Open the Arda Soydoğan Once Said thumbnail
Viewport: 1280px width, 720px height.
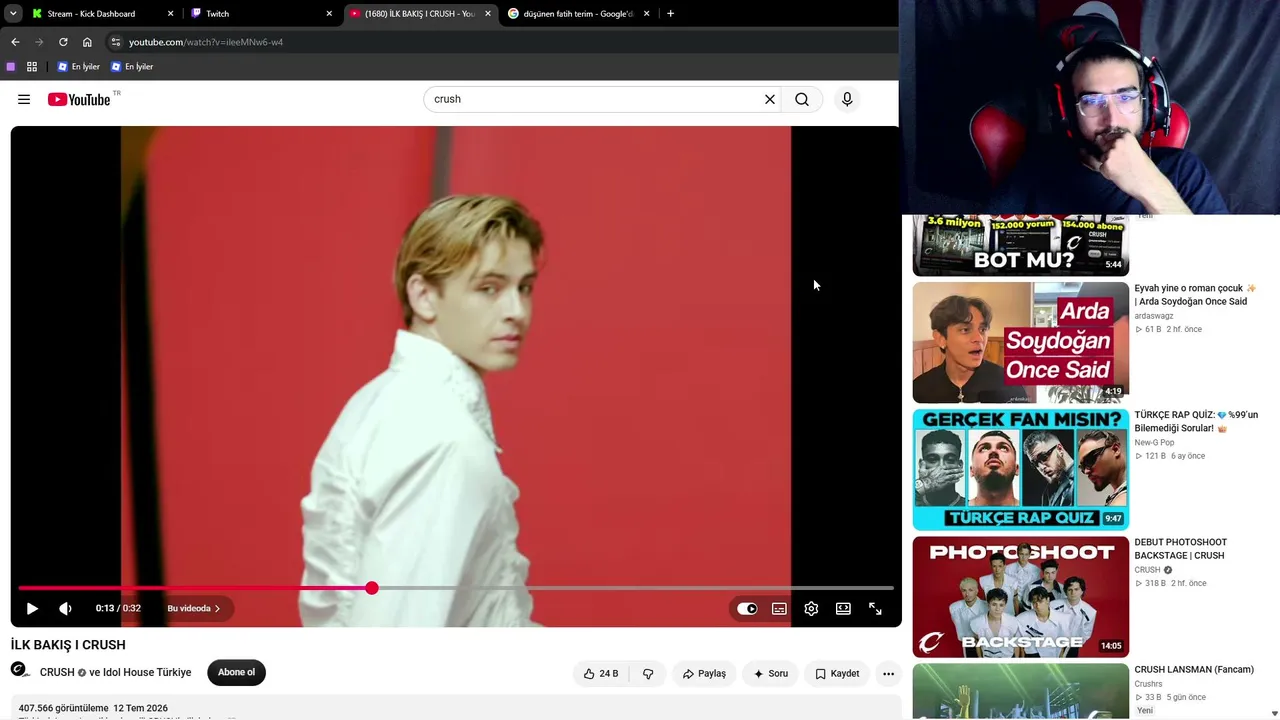click(x=1020, y=343)
